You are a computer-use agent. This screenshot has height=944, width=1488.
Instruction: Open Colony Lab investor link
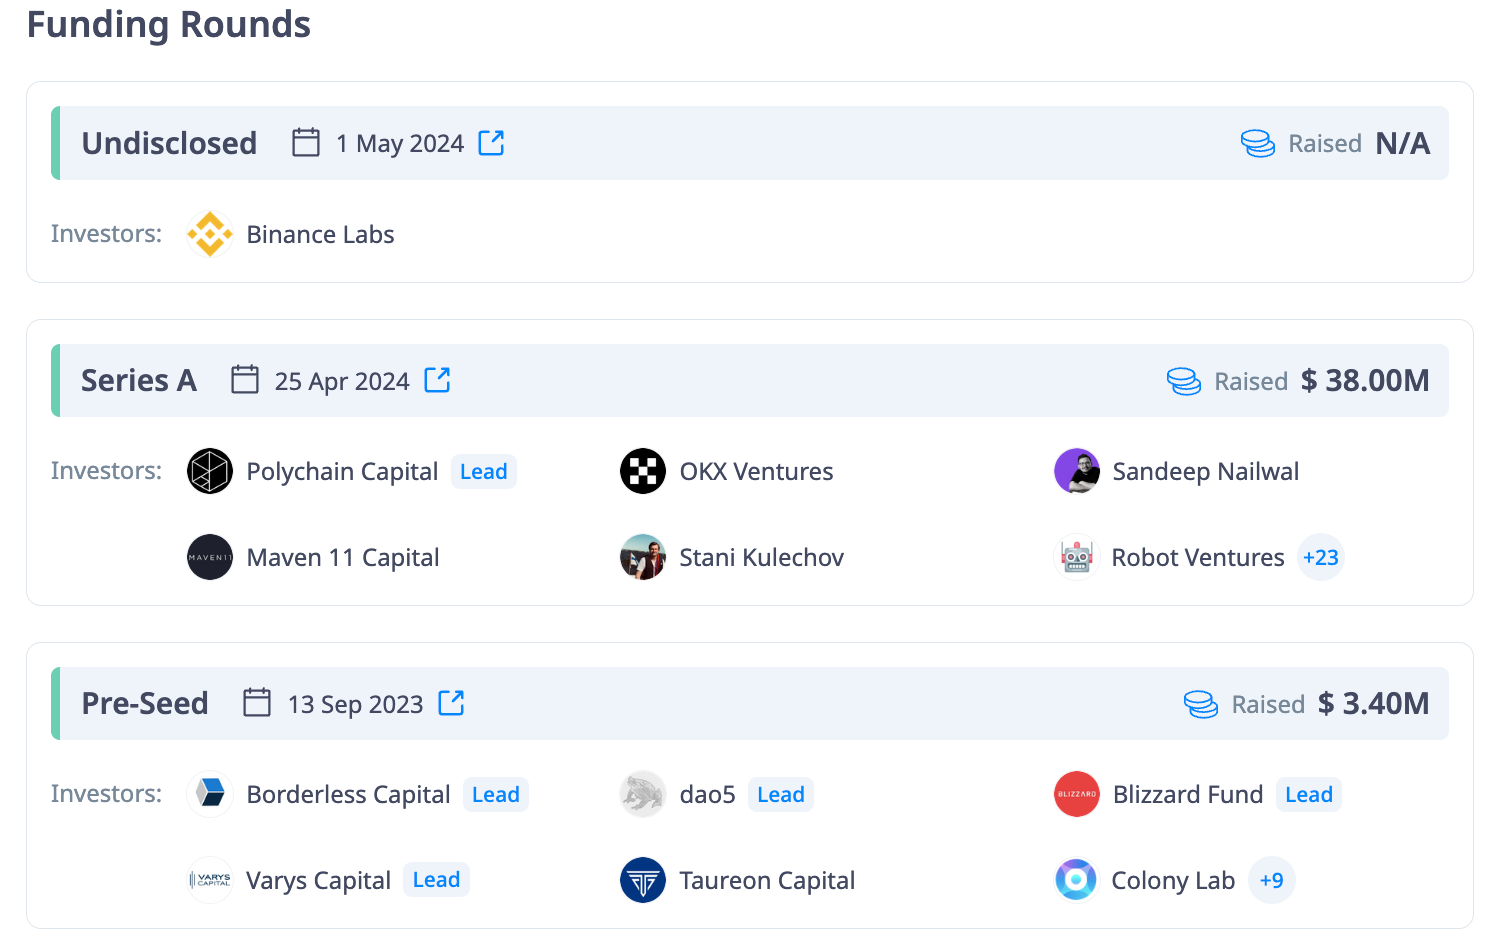coord(1173,880)
